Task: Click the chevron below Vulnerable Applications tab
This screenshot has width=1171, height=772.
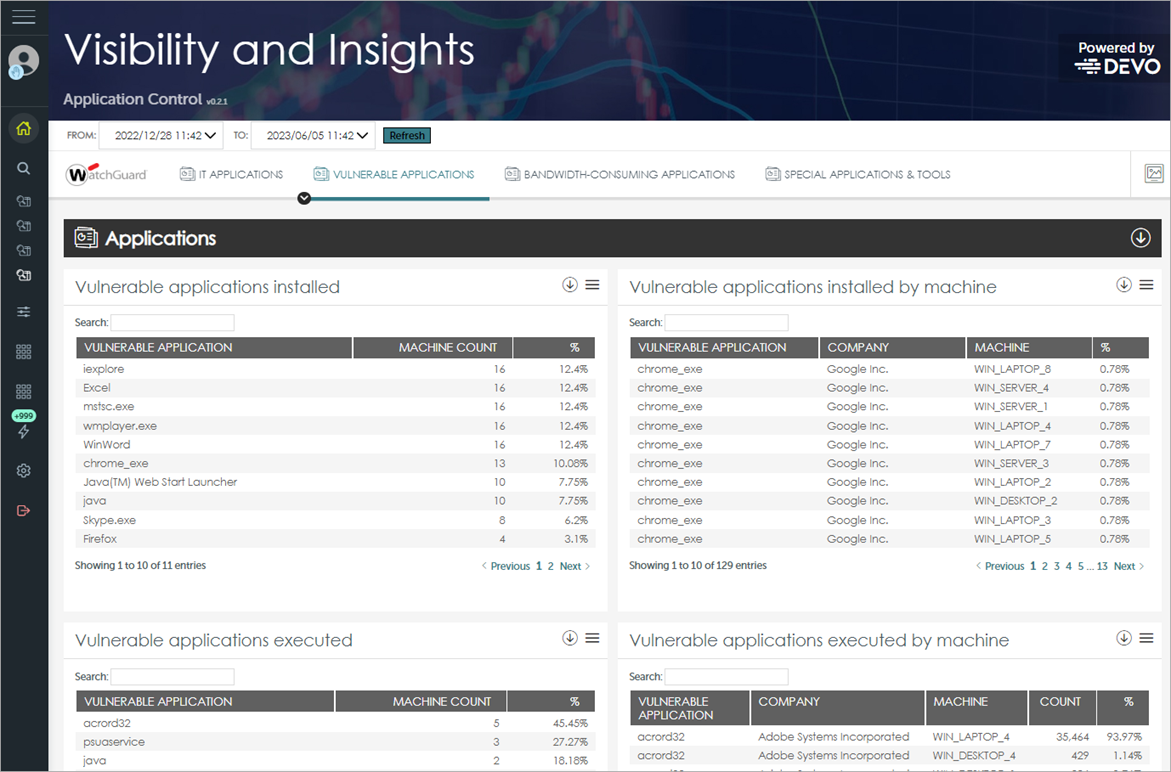Action: click(304, 198)
